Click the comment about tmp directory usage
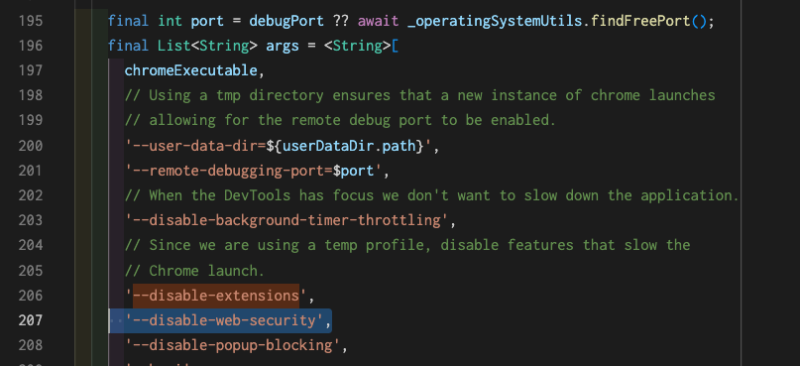800x366 pixels. coord(420,95)
